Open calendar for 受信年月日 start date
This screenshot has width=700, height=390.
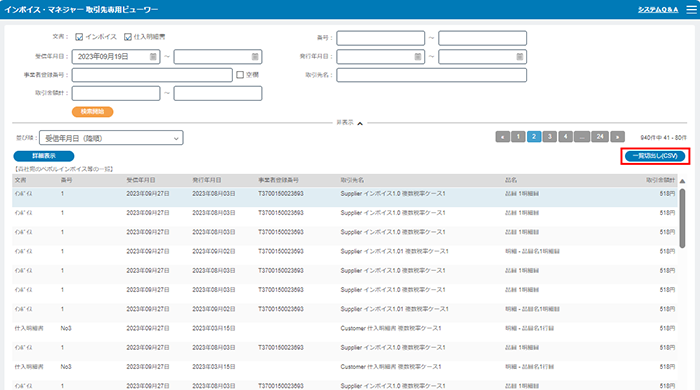click(153, 57)
